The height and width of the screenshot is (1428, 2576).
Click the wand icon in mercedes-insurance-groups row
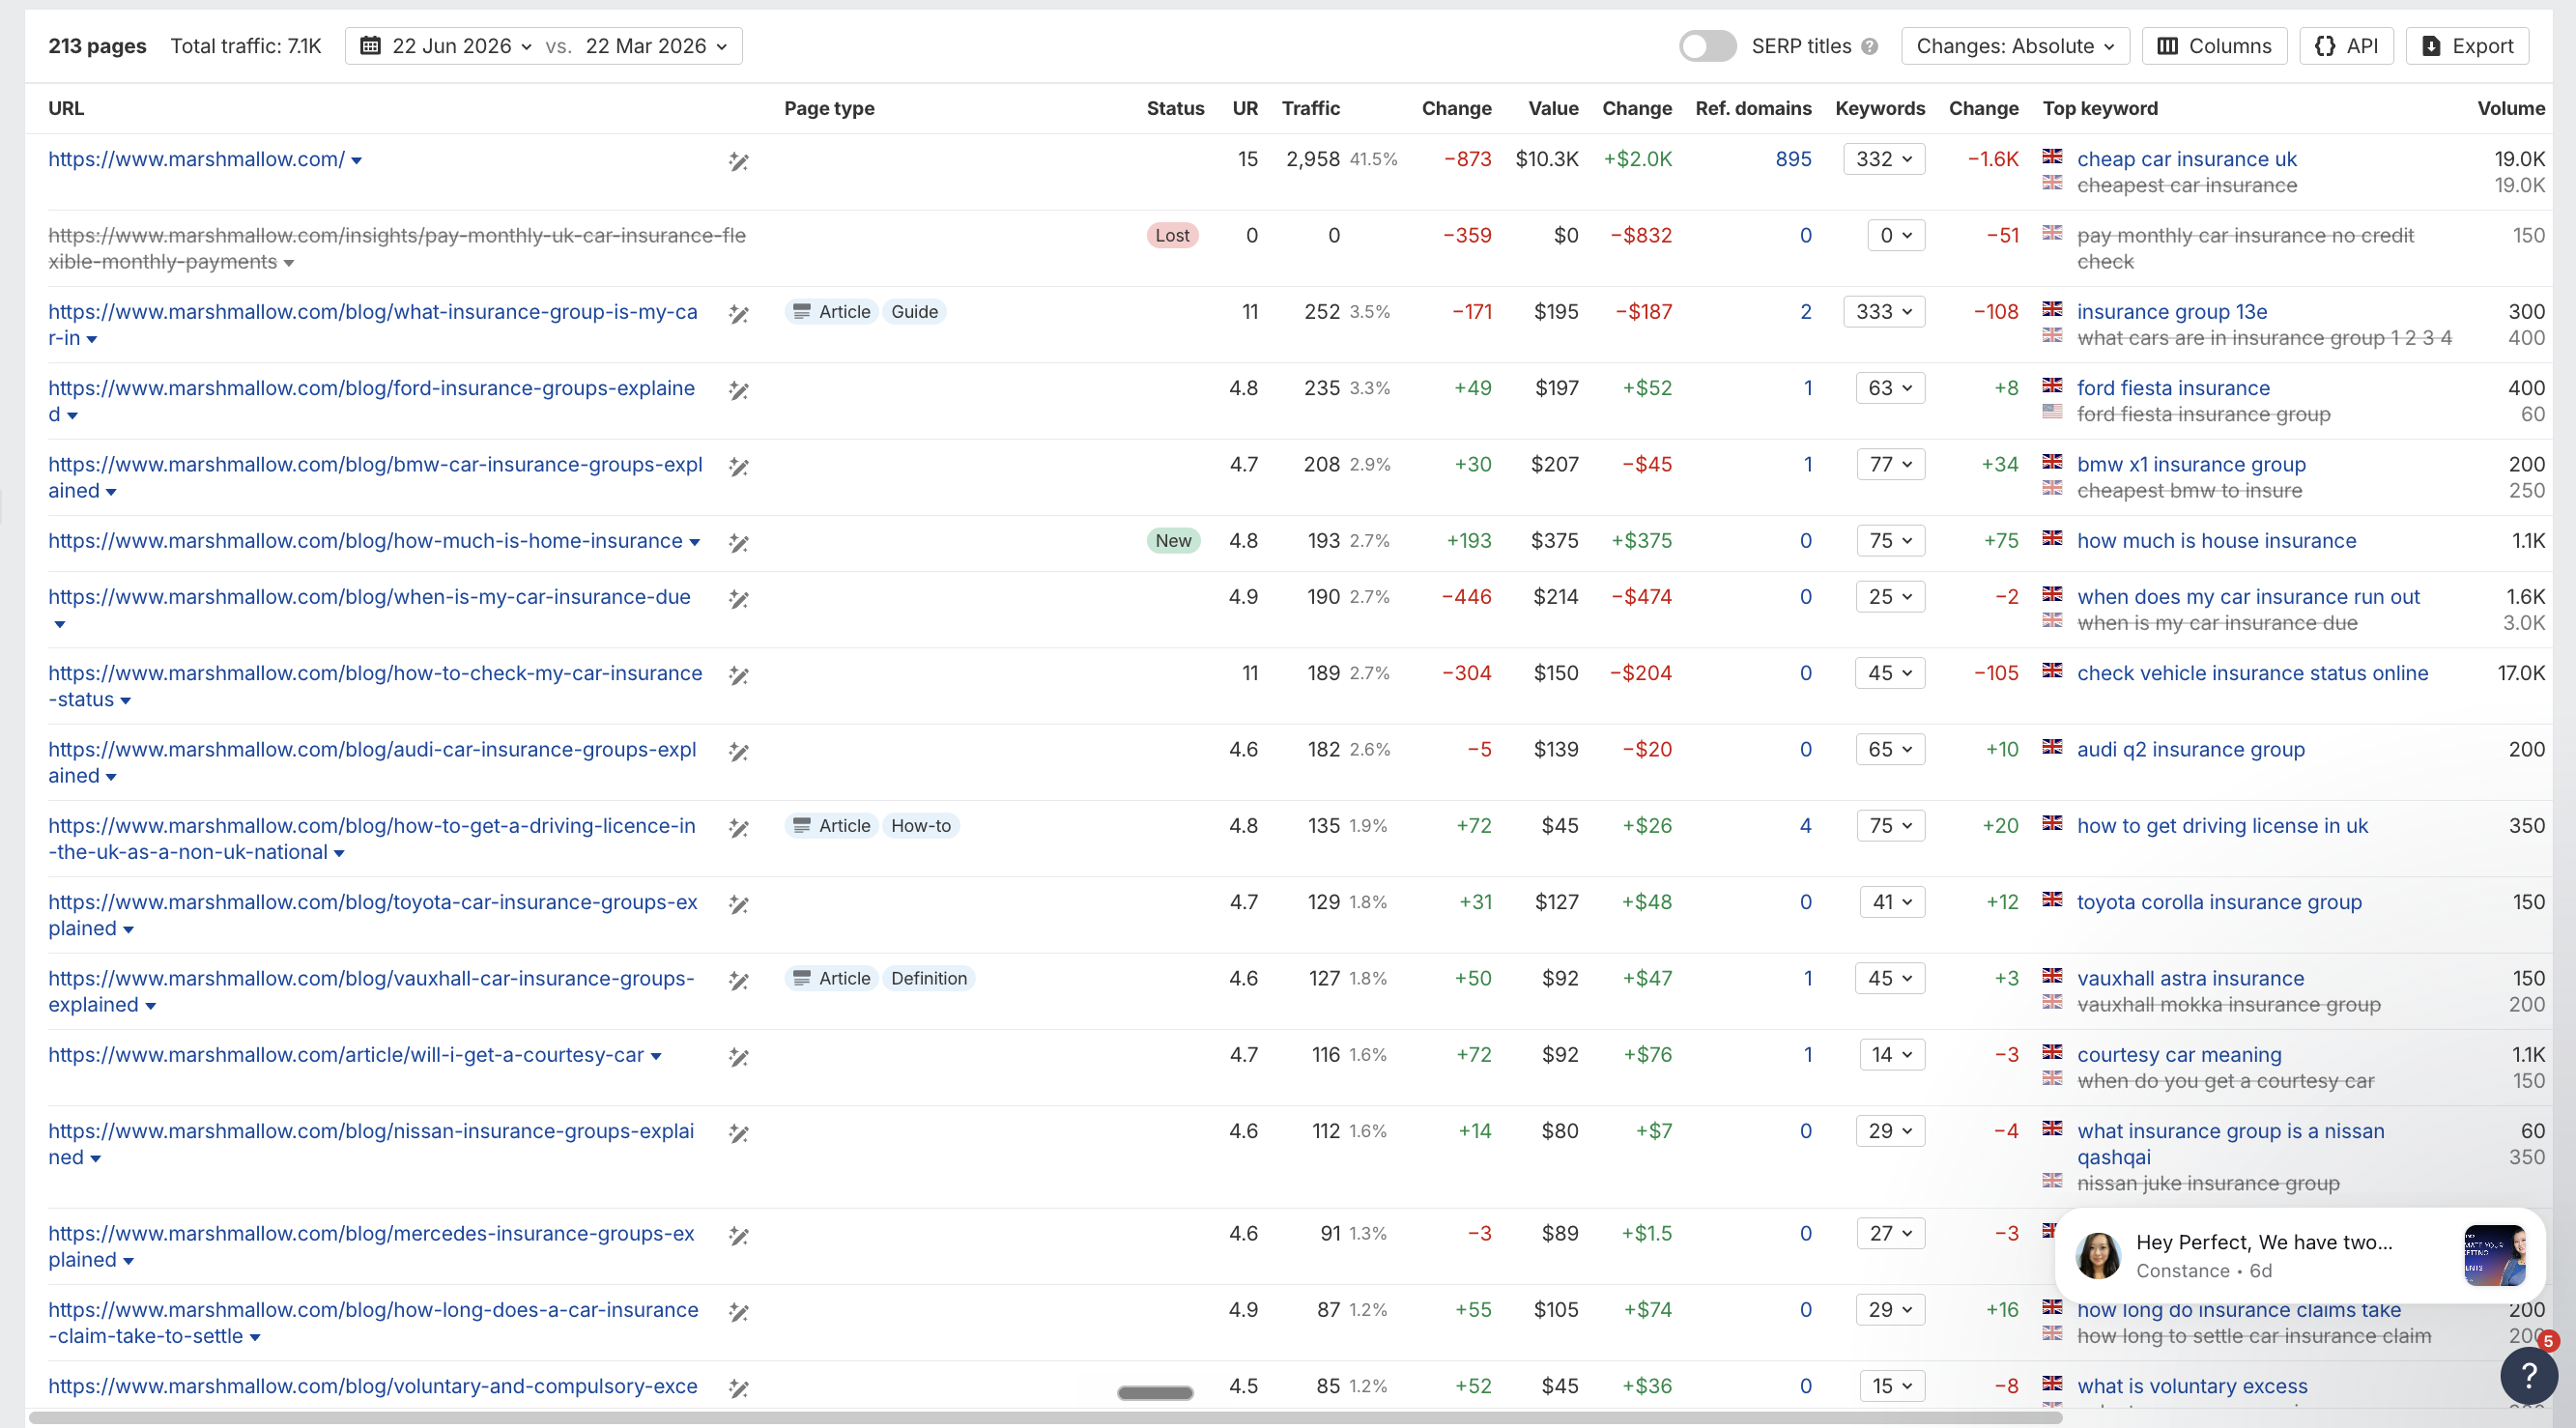click(x=738, y=1235)
